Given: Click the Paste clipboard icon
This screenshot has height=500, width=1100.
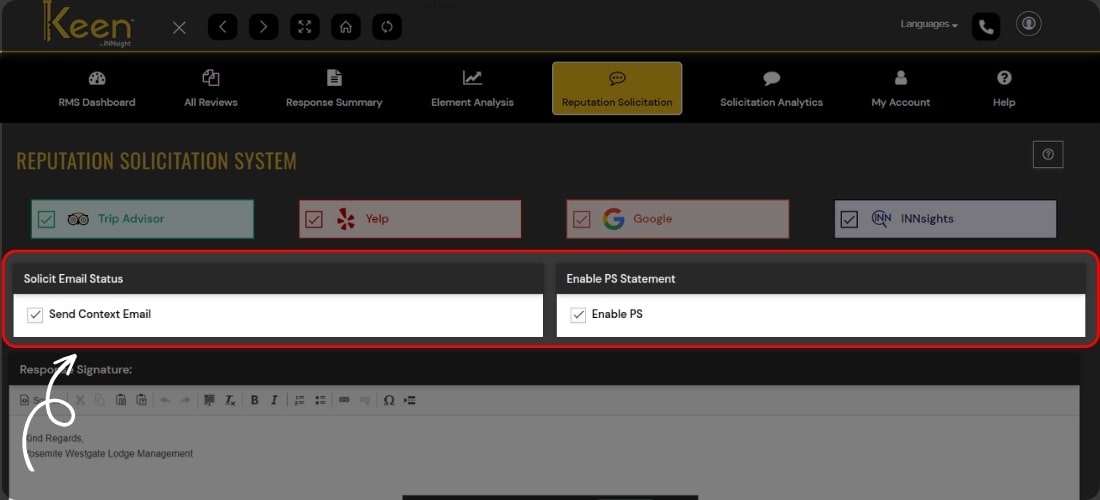Looking at the screenshot, I should pos(121,400).
